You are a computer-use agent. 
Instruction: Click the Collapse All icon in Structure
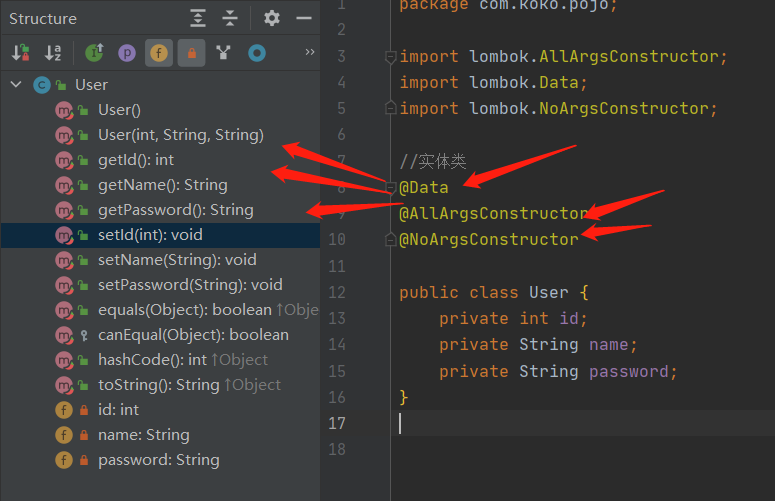pyautogui.click(x=230, y=18)
